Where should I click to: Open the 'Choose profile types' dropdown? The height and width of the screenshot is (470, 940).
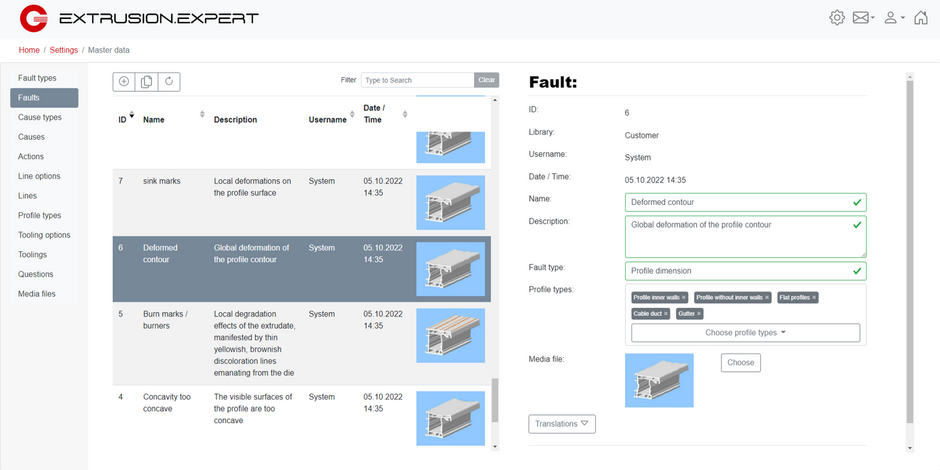pos(745,333)
